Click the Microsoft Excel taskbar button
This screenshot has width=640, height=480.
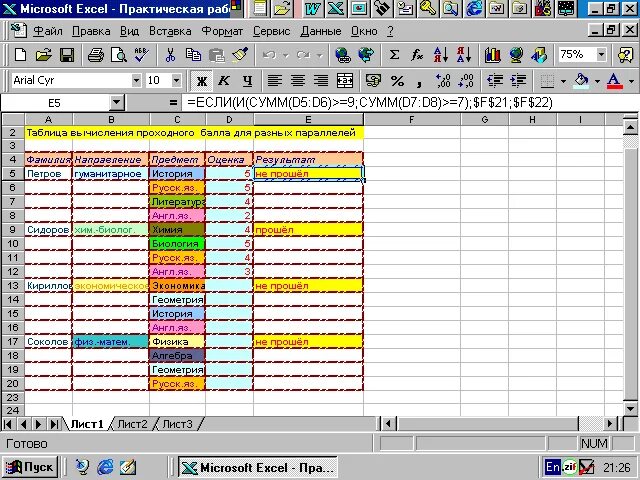(258, 467)
